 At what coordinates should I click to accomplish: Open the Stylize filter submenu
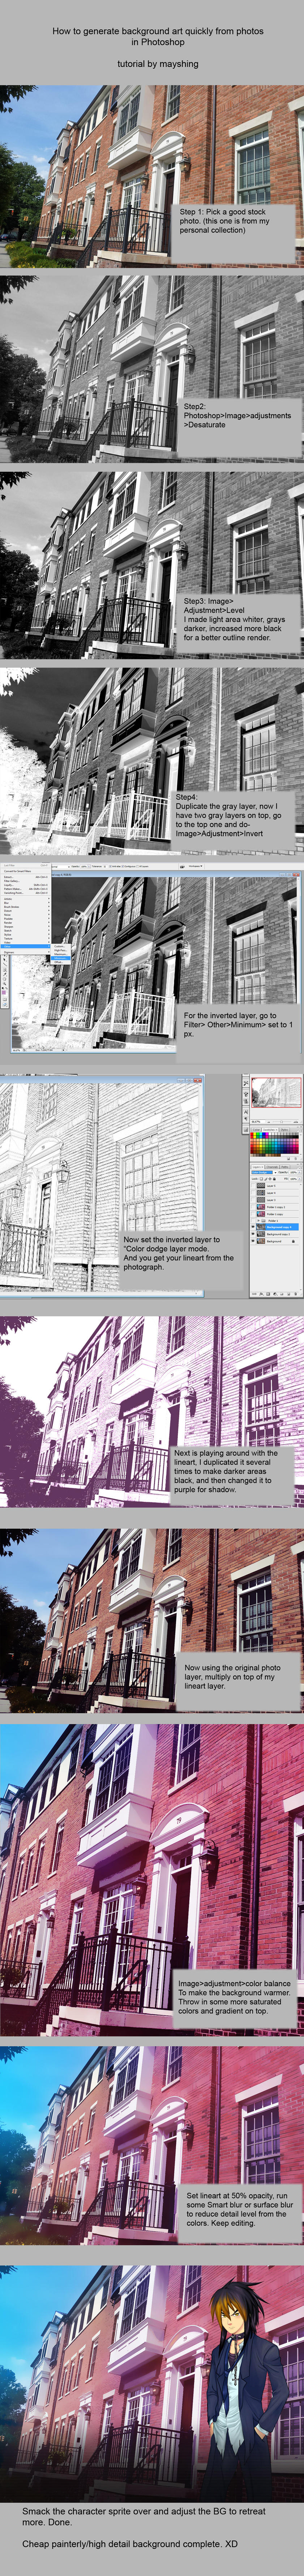26,935
